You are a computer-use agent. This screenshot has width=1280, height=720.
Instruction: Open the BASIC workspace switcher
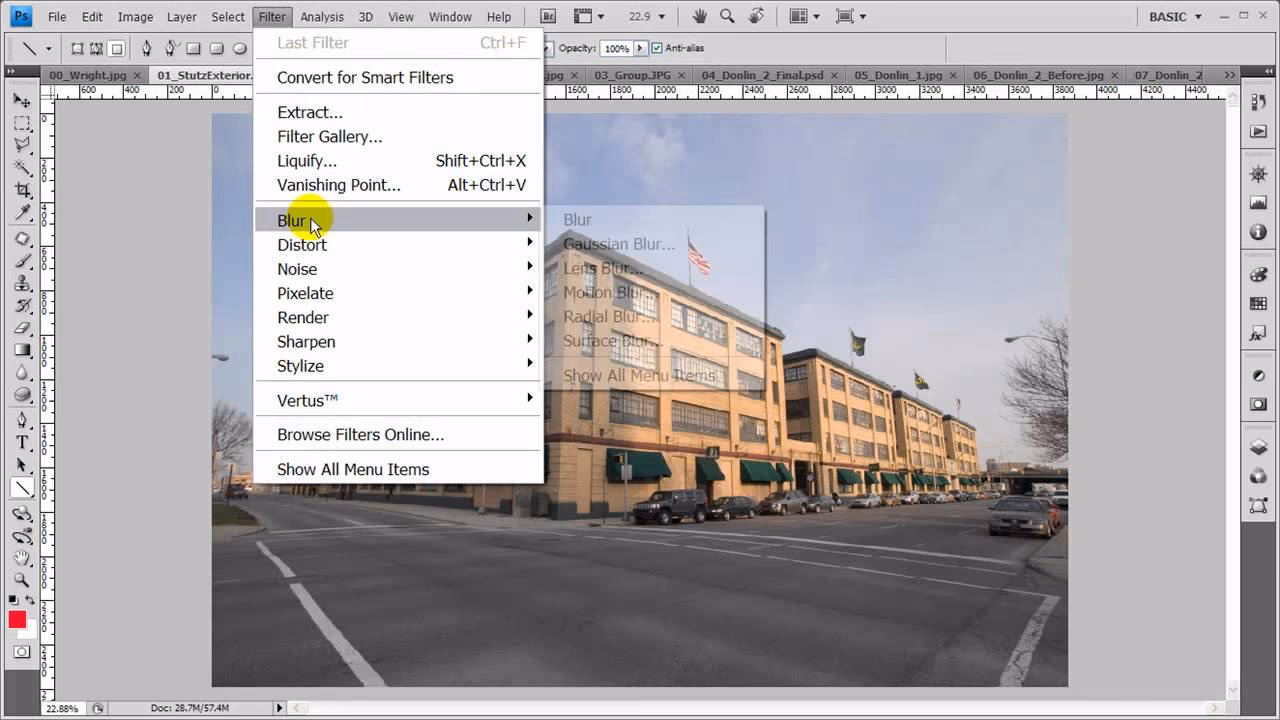pyautogui.click(x=1177, y=16)
